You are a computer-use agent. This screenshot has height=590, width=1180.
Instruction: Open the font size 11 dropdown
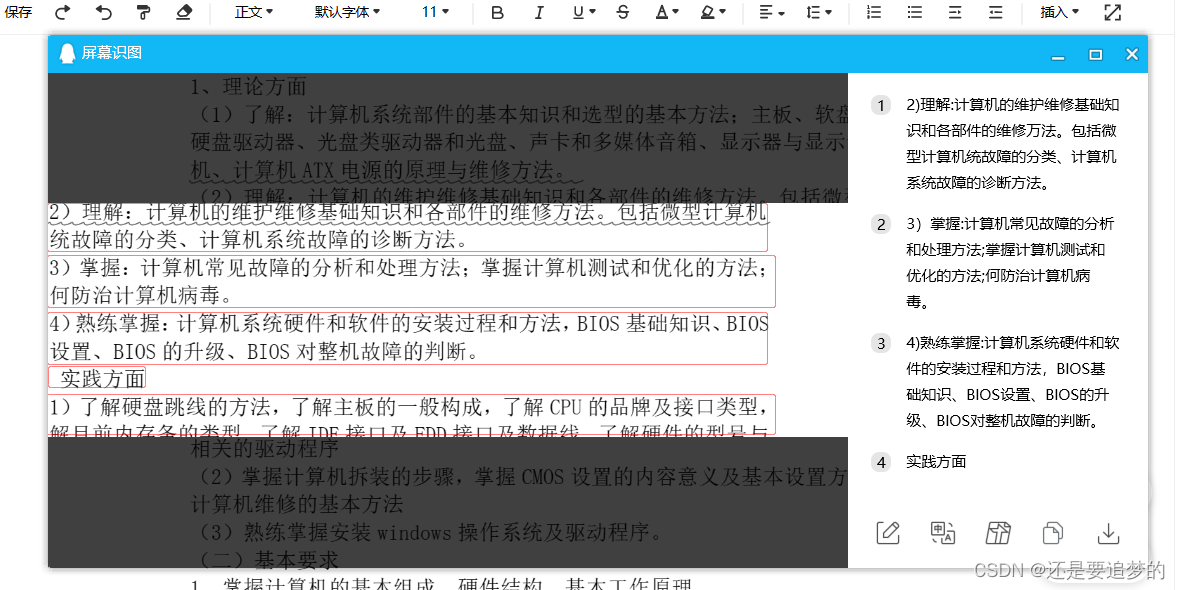point(435,12)
